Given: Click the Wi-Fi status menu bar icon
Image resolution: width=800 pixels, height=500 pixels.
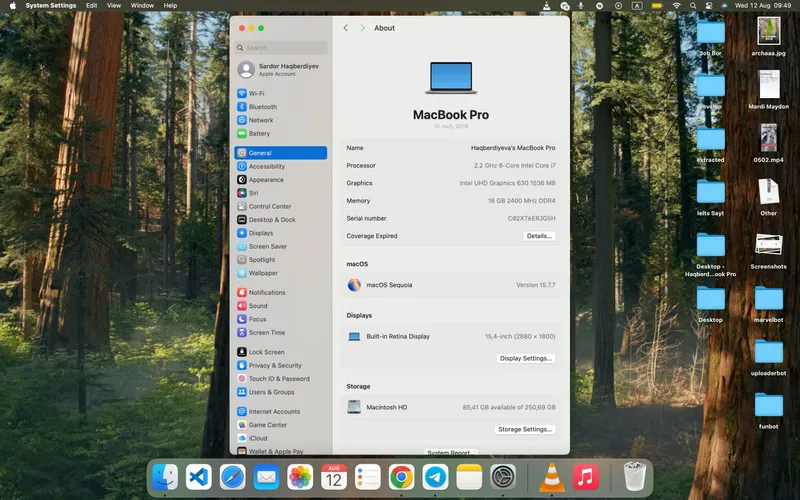Looking at the screenshot, I should pos(677,6).
